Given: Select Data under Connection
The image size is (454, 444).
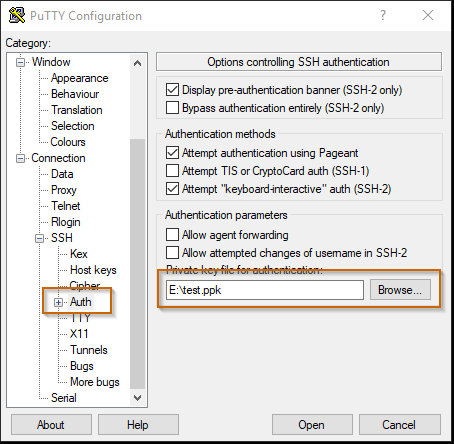Looking at the screenshot, I should coord(62,174).
